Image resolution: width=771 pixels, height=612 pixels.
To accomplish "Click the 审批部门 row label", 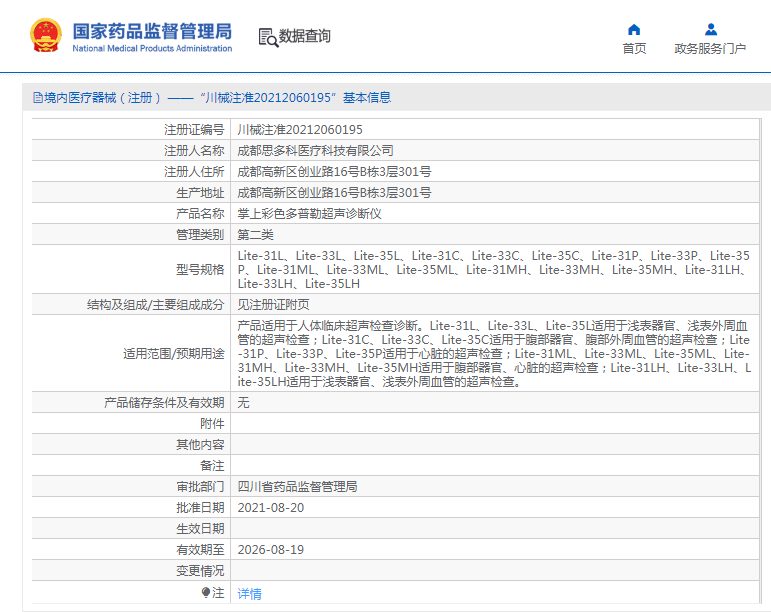I will [x=200, y=487].
